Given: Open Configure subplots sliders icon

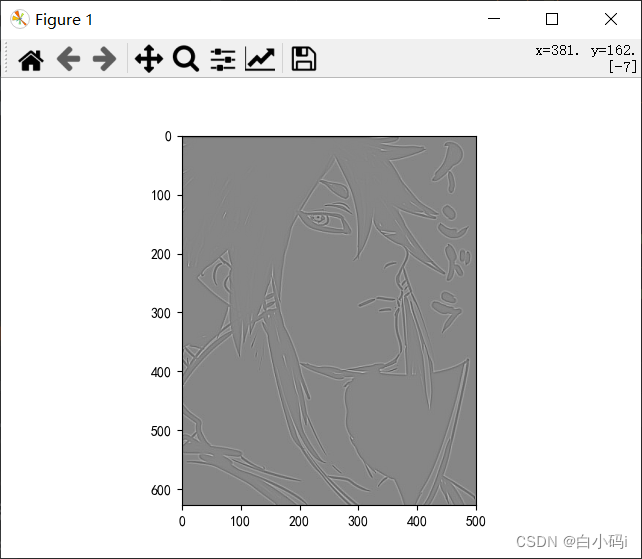Looking at the screenshot, I should 223,59.
